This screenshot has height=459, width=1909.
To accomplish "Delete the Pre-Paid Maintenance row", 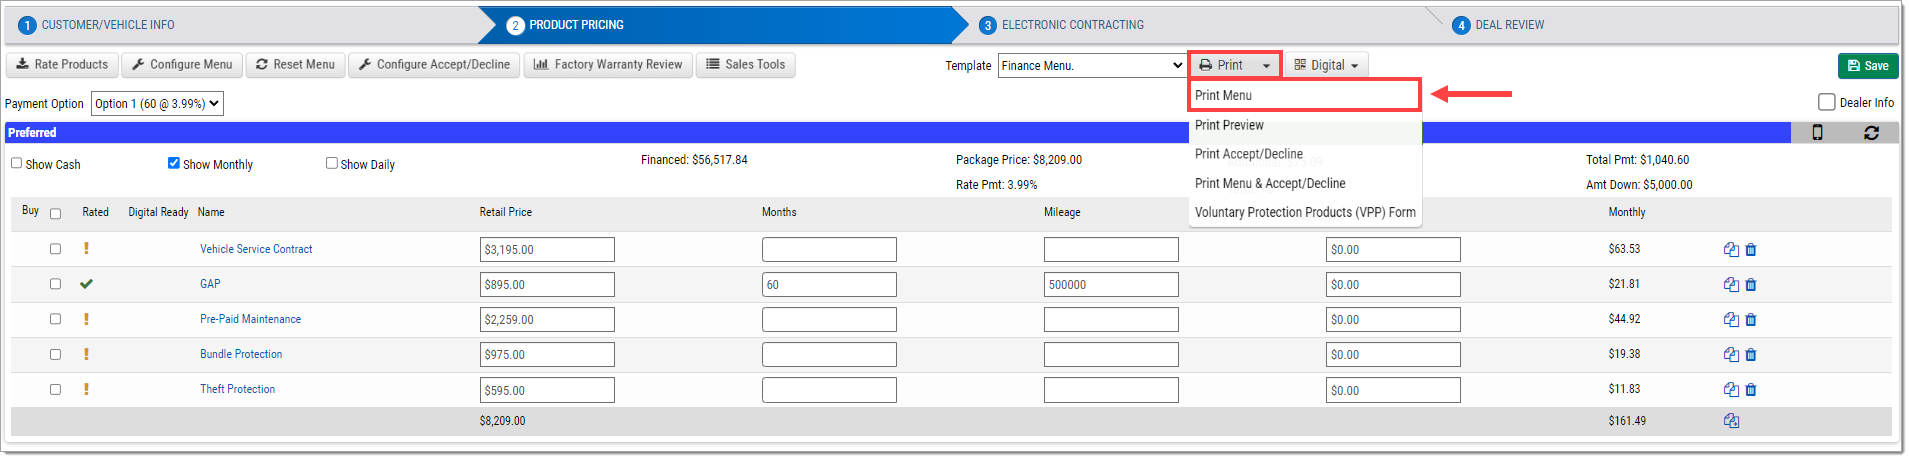I will 1751,320.
